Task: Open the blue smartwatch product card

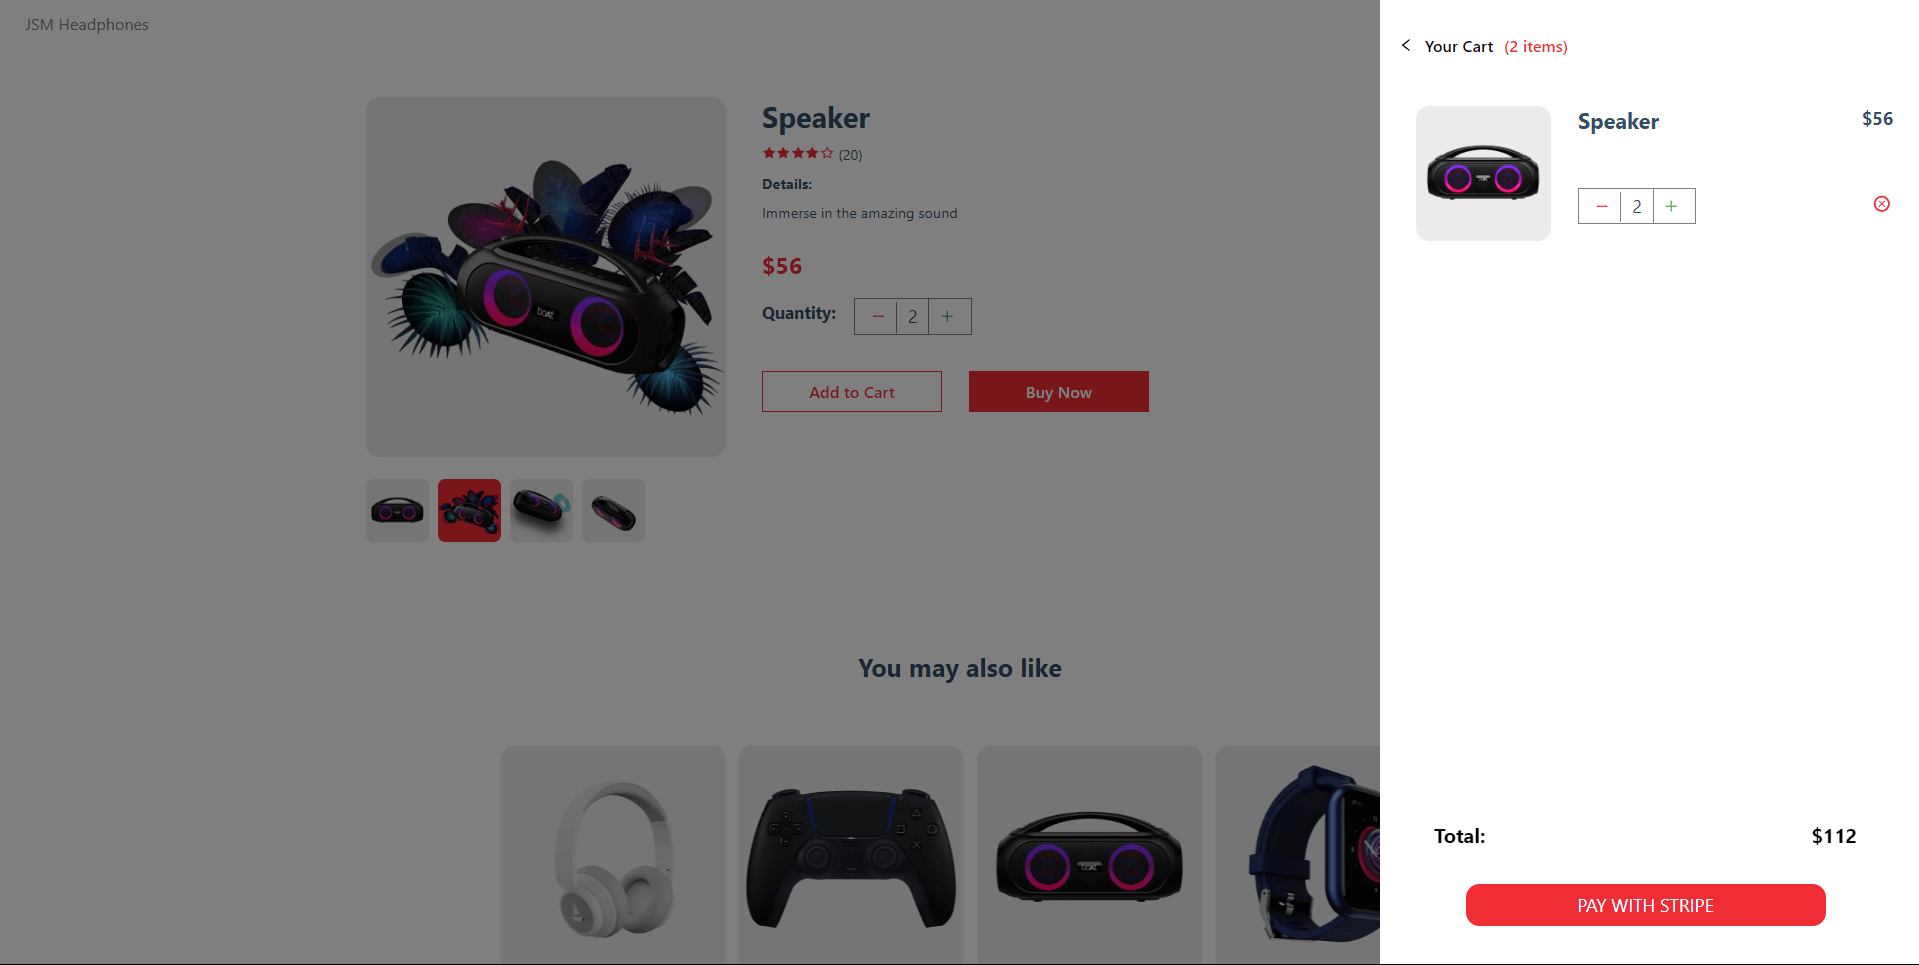Action: [x=1298, y=855]
